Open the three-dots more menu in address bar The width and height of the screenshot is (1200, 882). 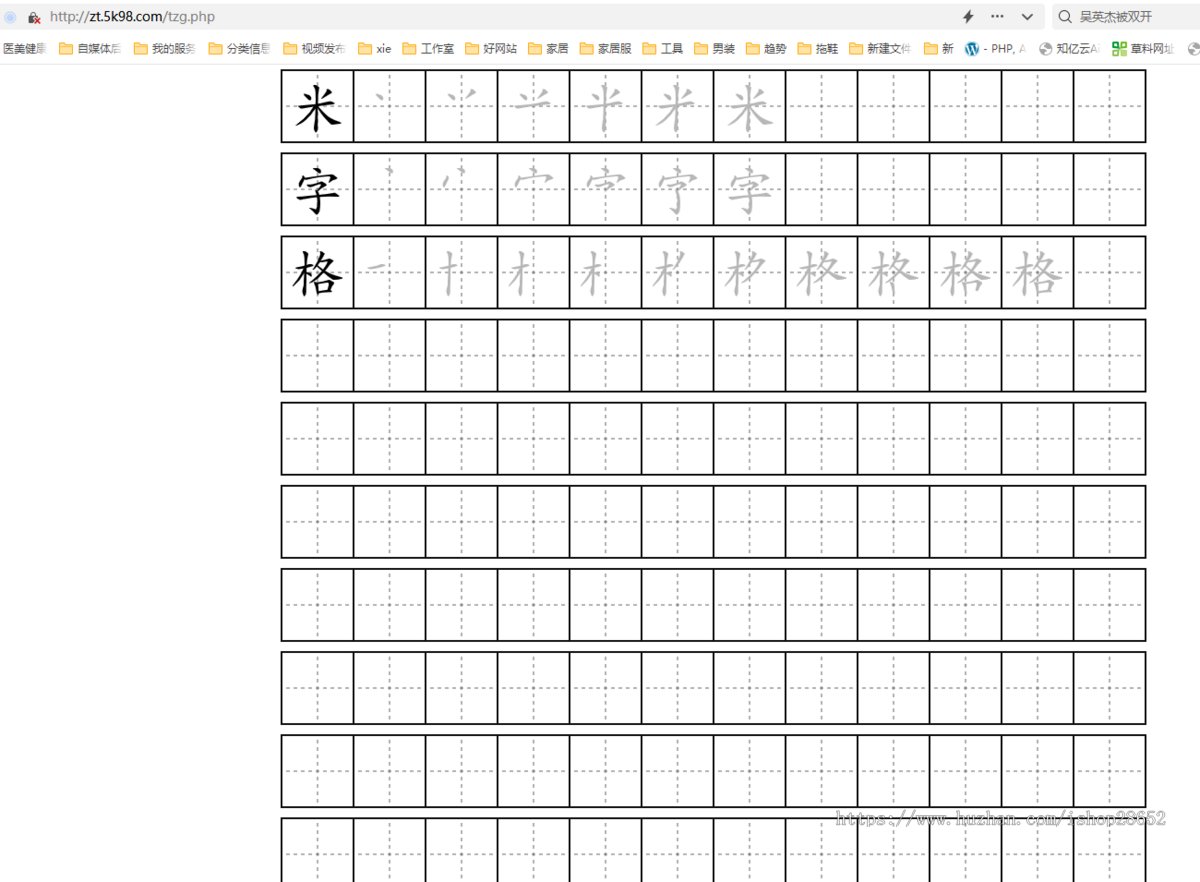(x=997, y=17)
